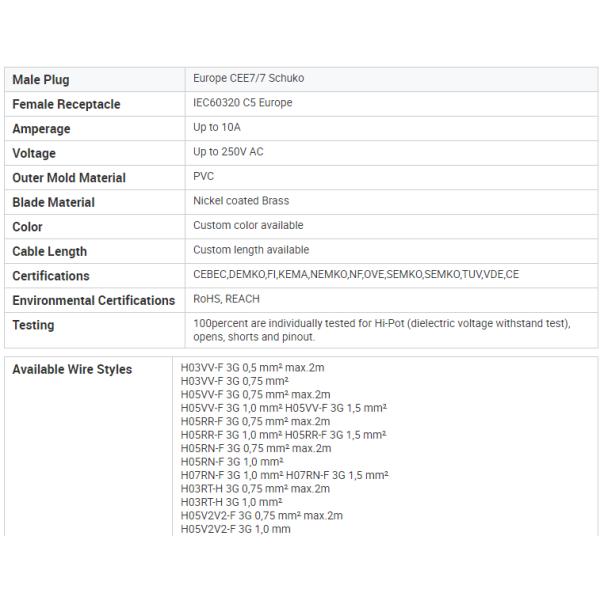Click the Voltage row label
The width and height of the screenshot is (600, 600).
[34, 154]
